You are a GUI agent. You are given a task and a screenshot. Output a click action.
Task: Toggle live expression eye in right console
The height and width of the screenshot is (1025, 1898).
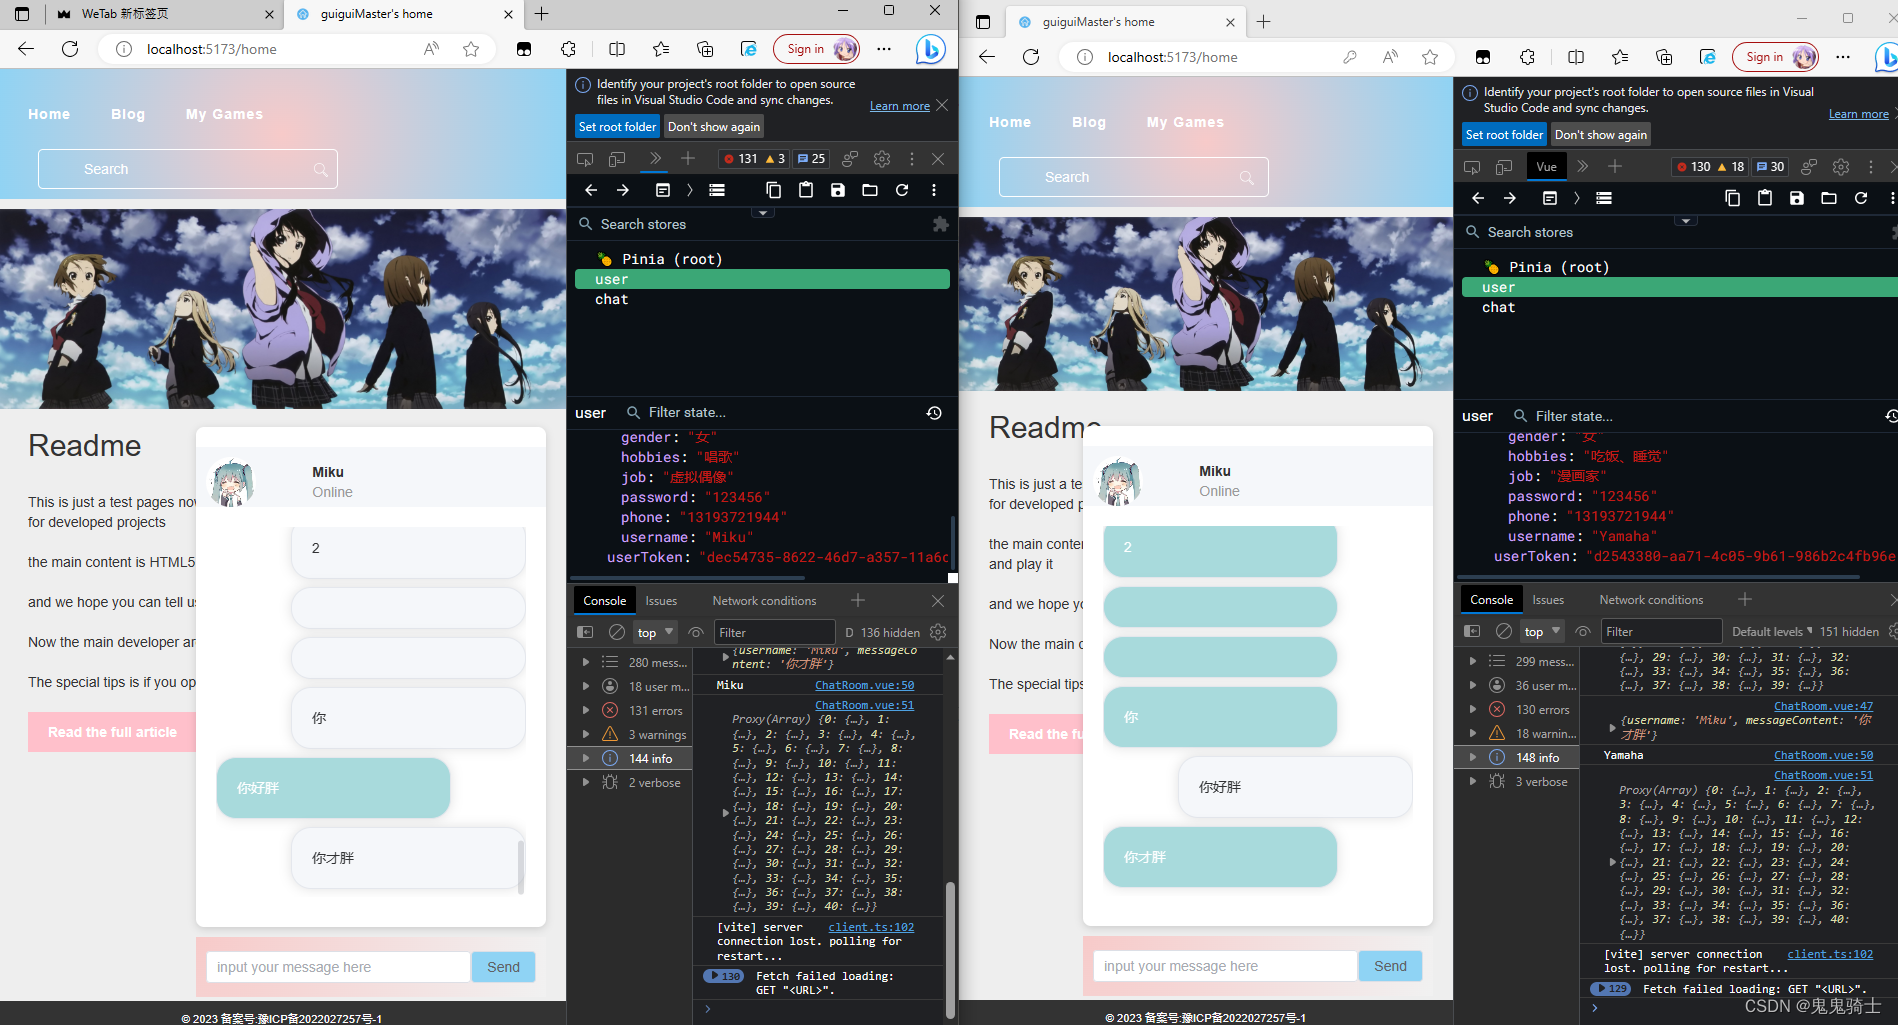click(1583, 631)
